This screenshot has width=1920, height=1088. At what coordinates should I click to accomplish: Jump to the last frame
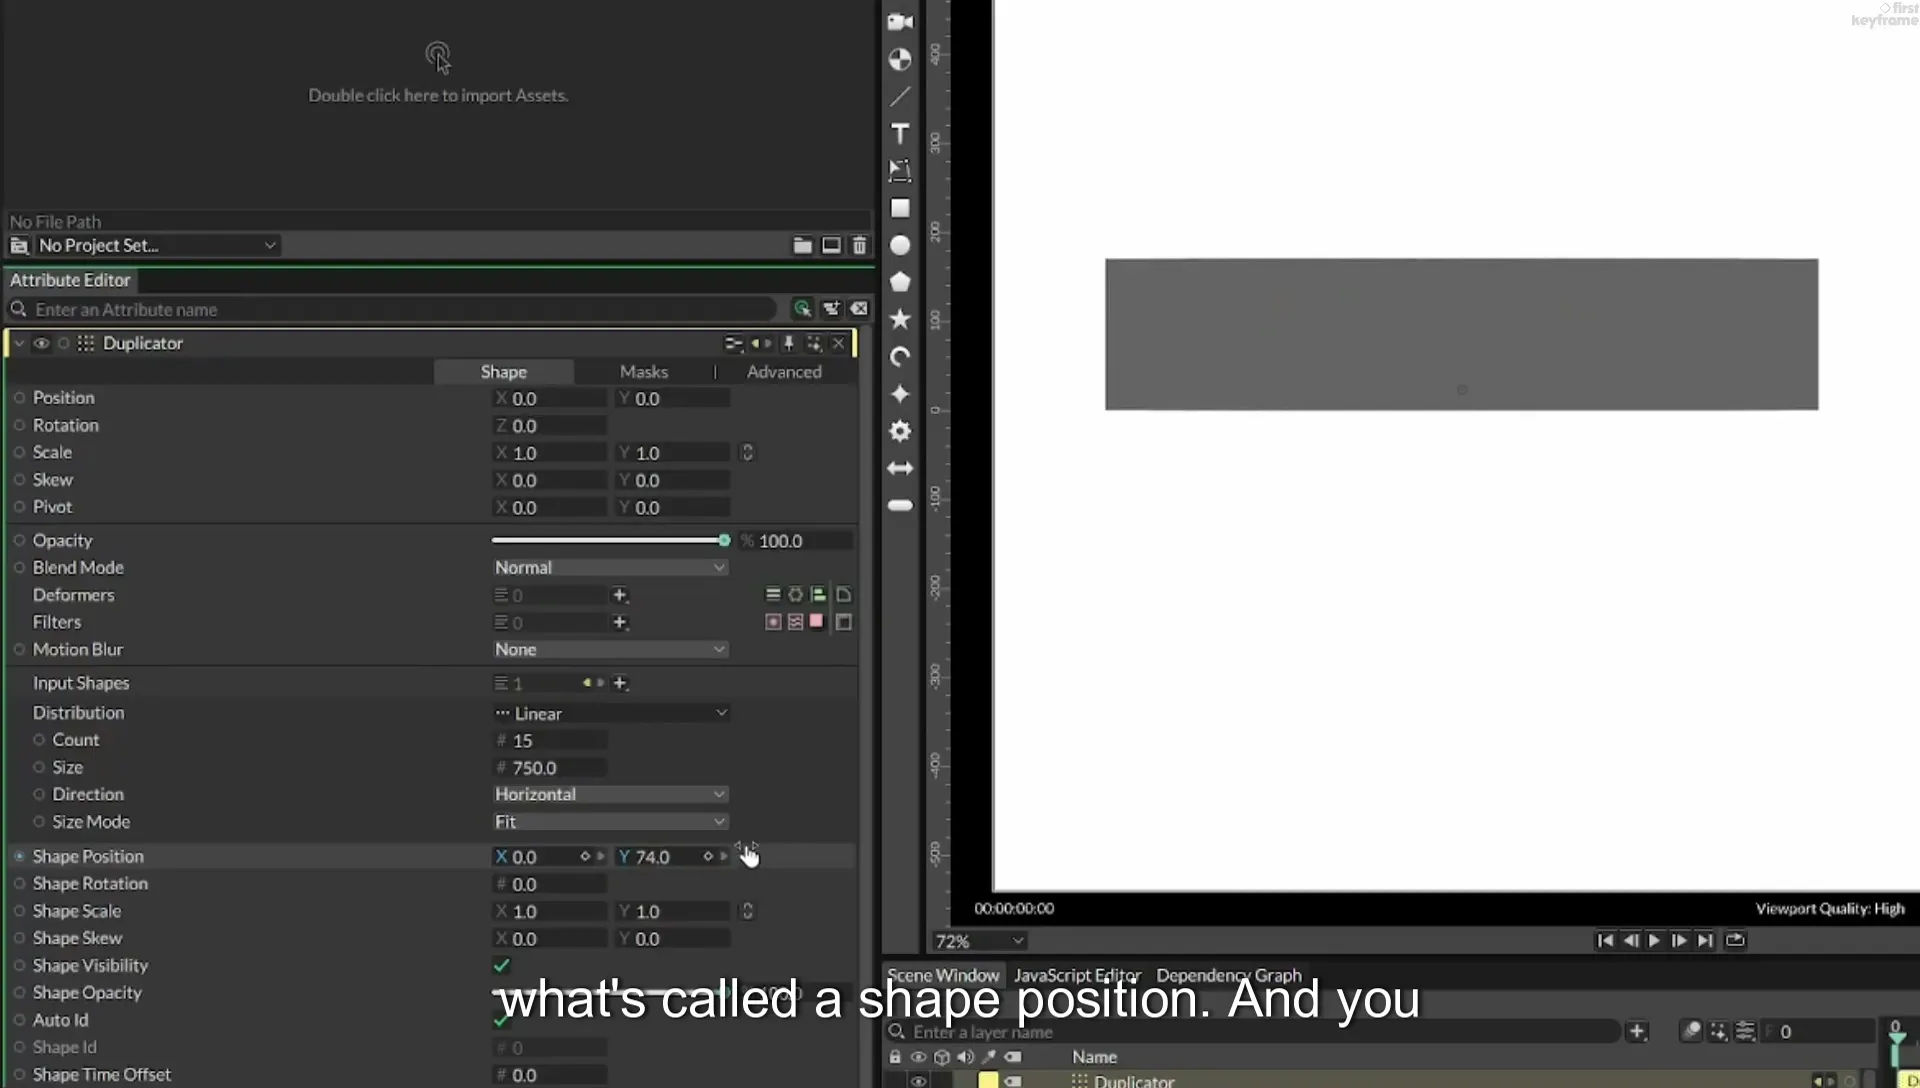(x=1706, y=940)
